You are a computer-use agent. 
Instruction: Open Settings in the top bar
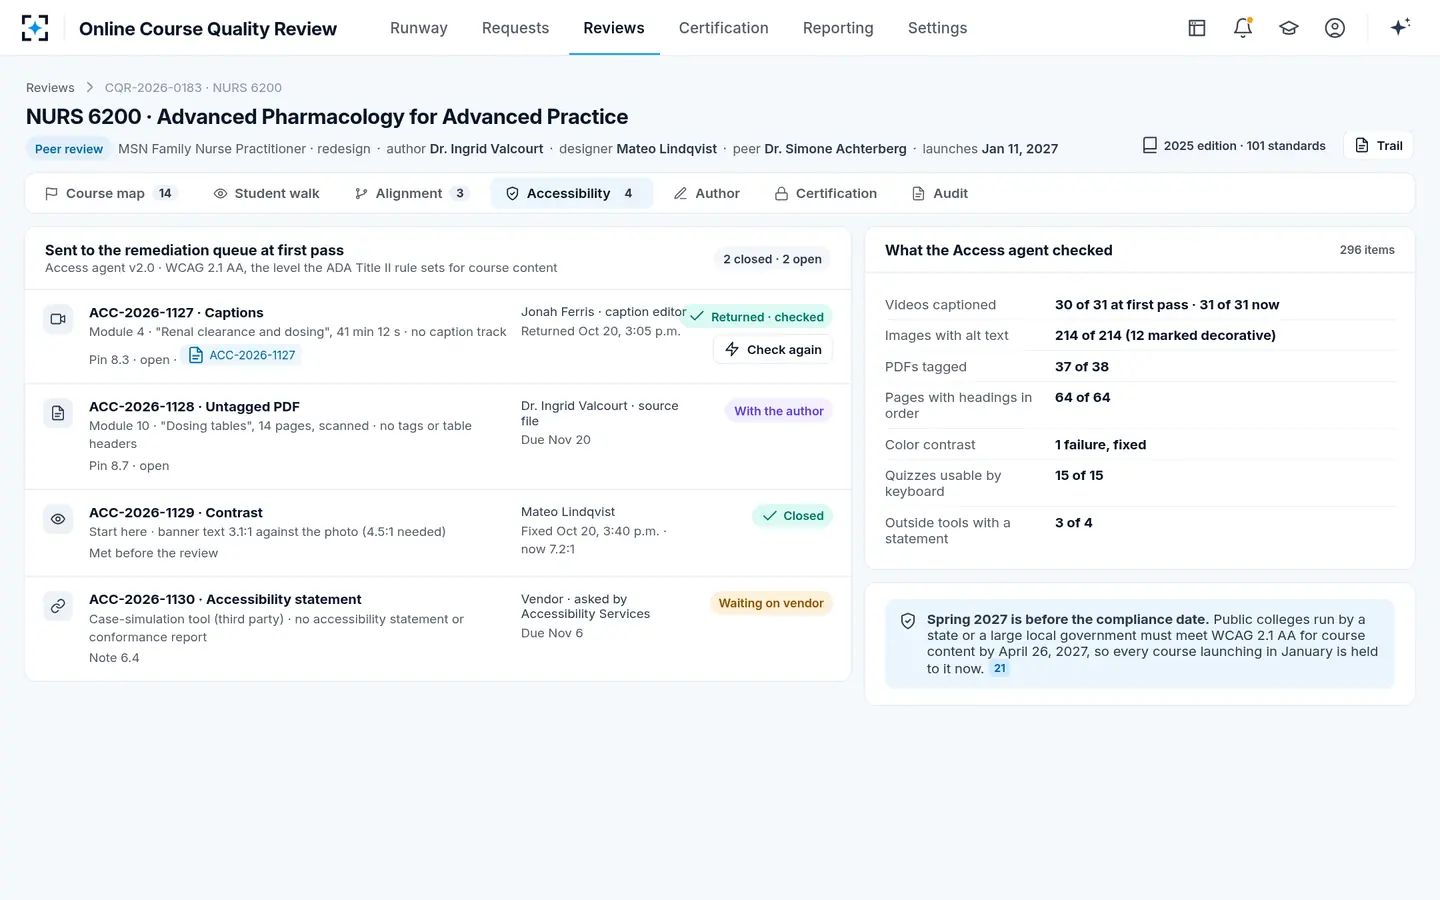pos(937,28)
